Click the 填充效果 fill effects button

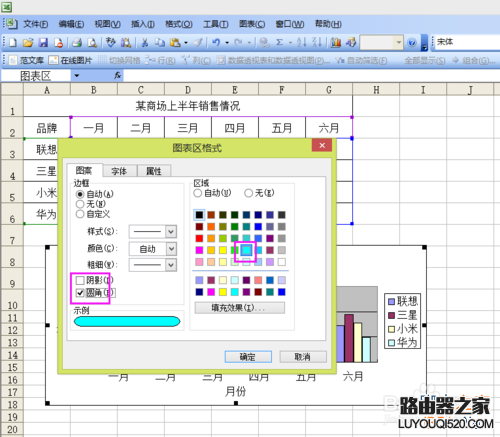point(240,308)
